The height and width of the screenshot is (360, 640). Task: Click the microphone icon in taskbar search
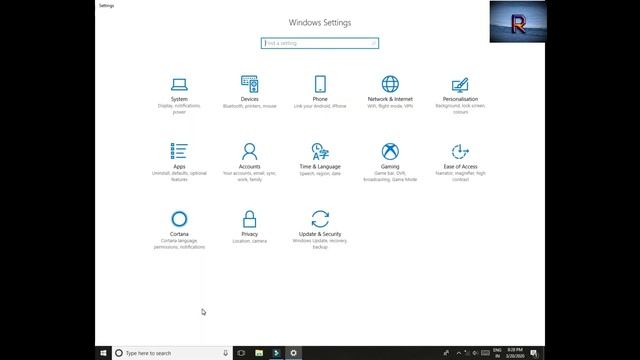[x=225, y=353]
